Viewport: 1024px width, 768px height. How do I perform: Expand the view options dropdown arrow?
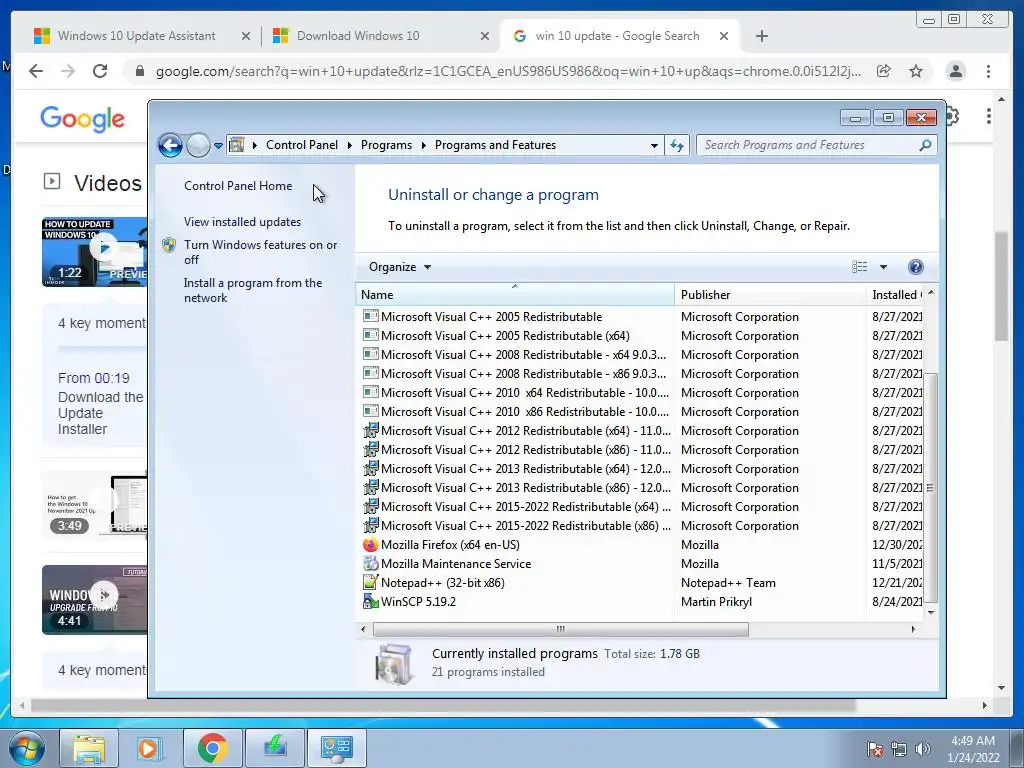[x=883, y=266]
